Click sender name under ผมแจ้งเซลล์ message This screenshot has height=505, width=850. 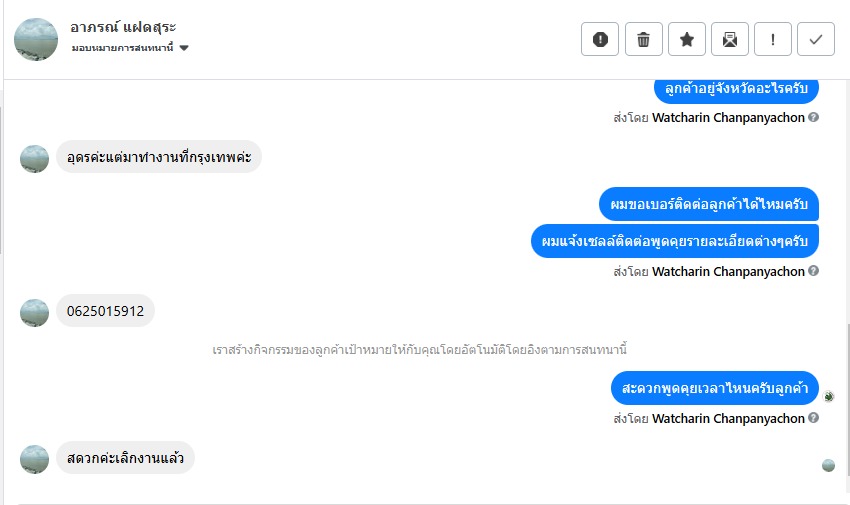point(728,271)
